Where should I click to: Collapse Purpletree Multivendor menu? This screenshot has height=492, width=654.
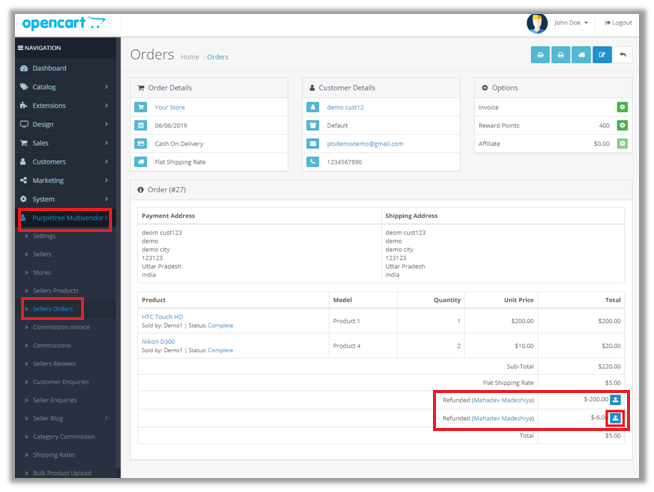pos(65,218)
